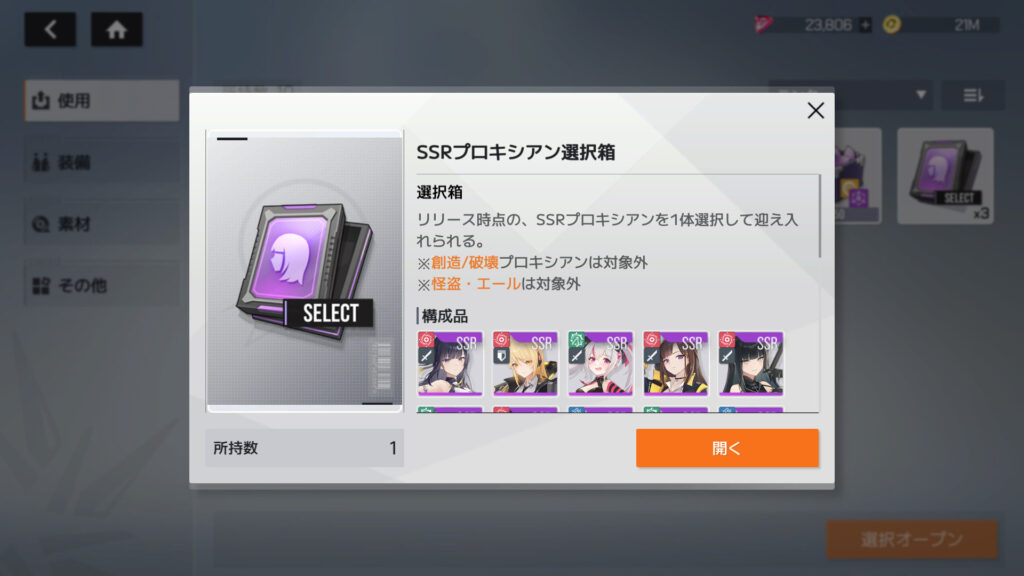Screen dimensions: 1024x576
Task: Open the その他 category tab
Action: click(x=102, y=285)
